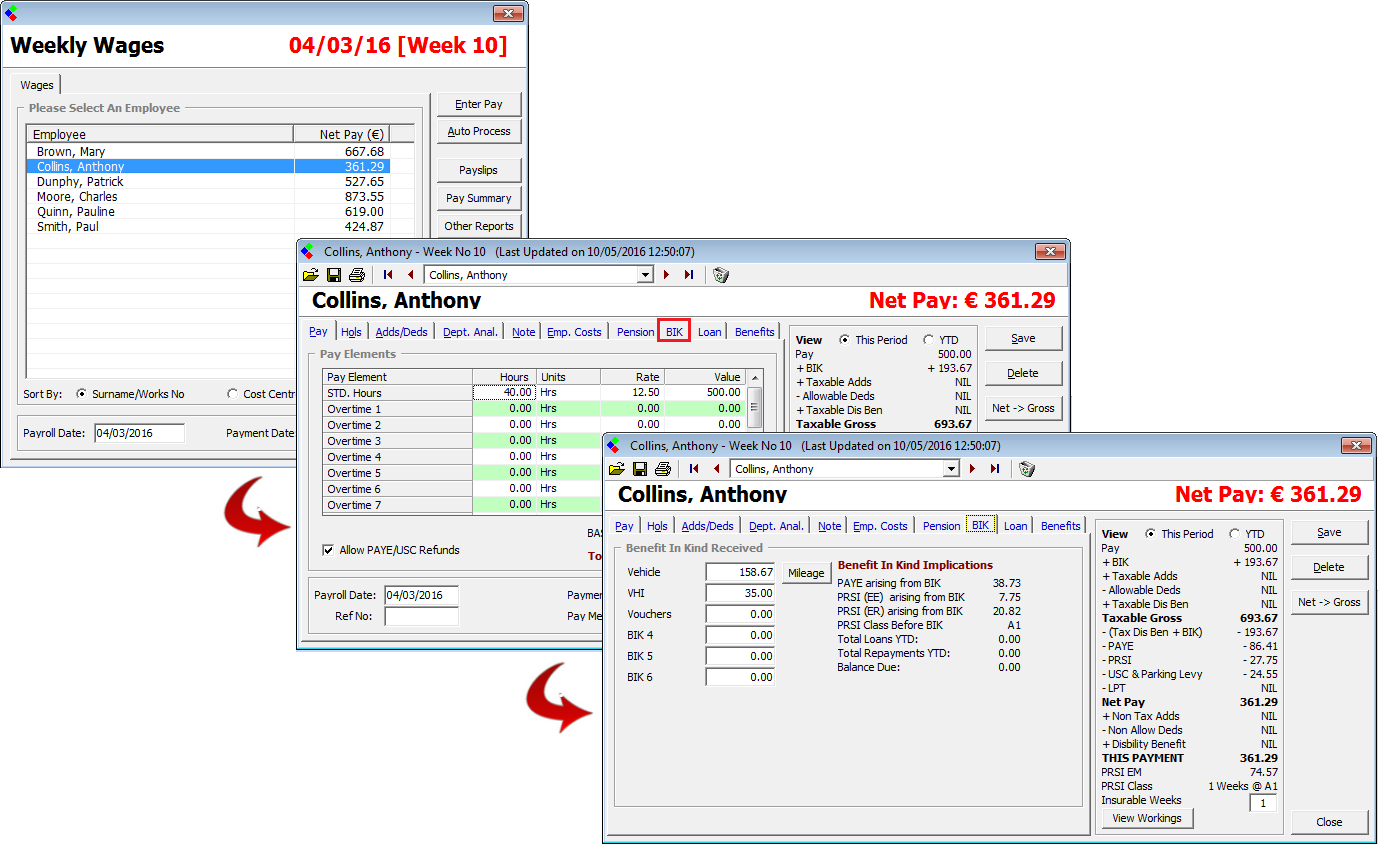Screen dimensions: 1379x847
Task: Click the printer icon in the front BIK window
Action: click(x=662, y=469)
